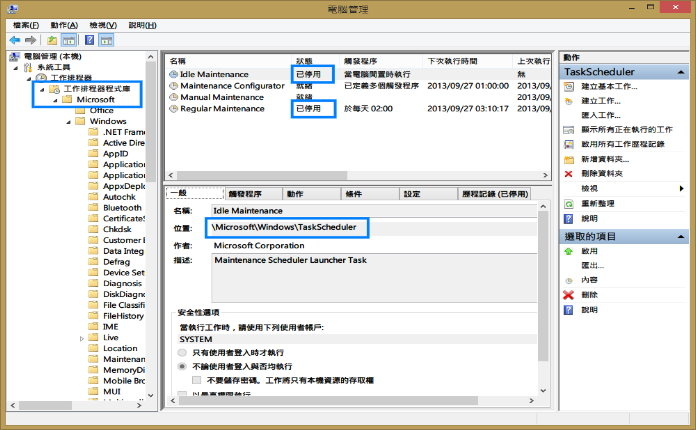Screen dimensions: 696x430
Task: Click the Back arrow in the toolbar
Action: [14, 39]
